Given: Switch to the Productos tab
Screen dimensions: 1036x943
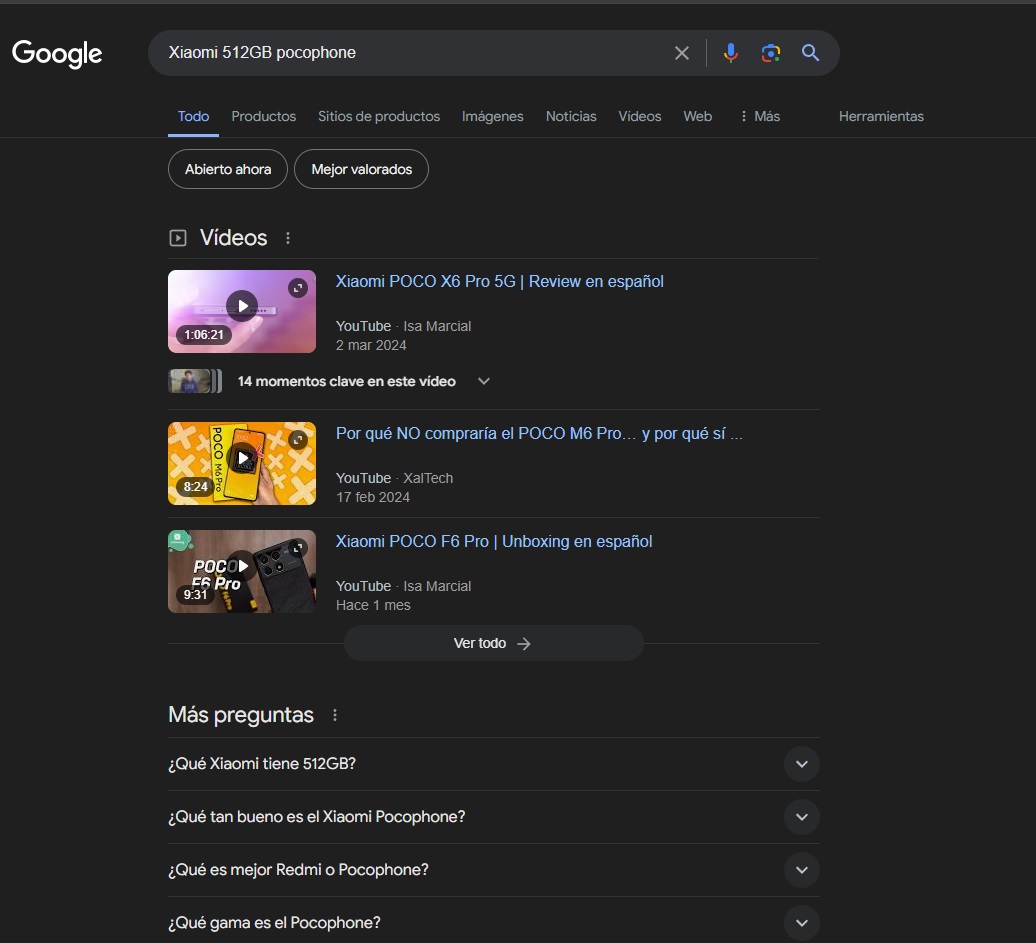Looking at the screenshot, I should (x=263, y=116).
